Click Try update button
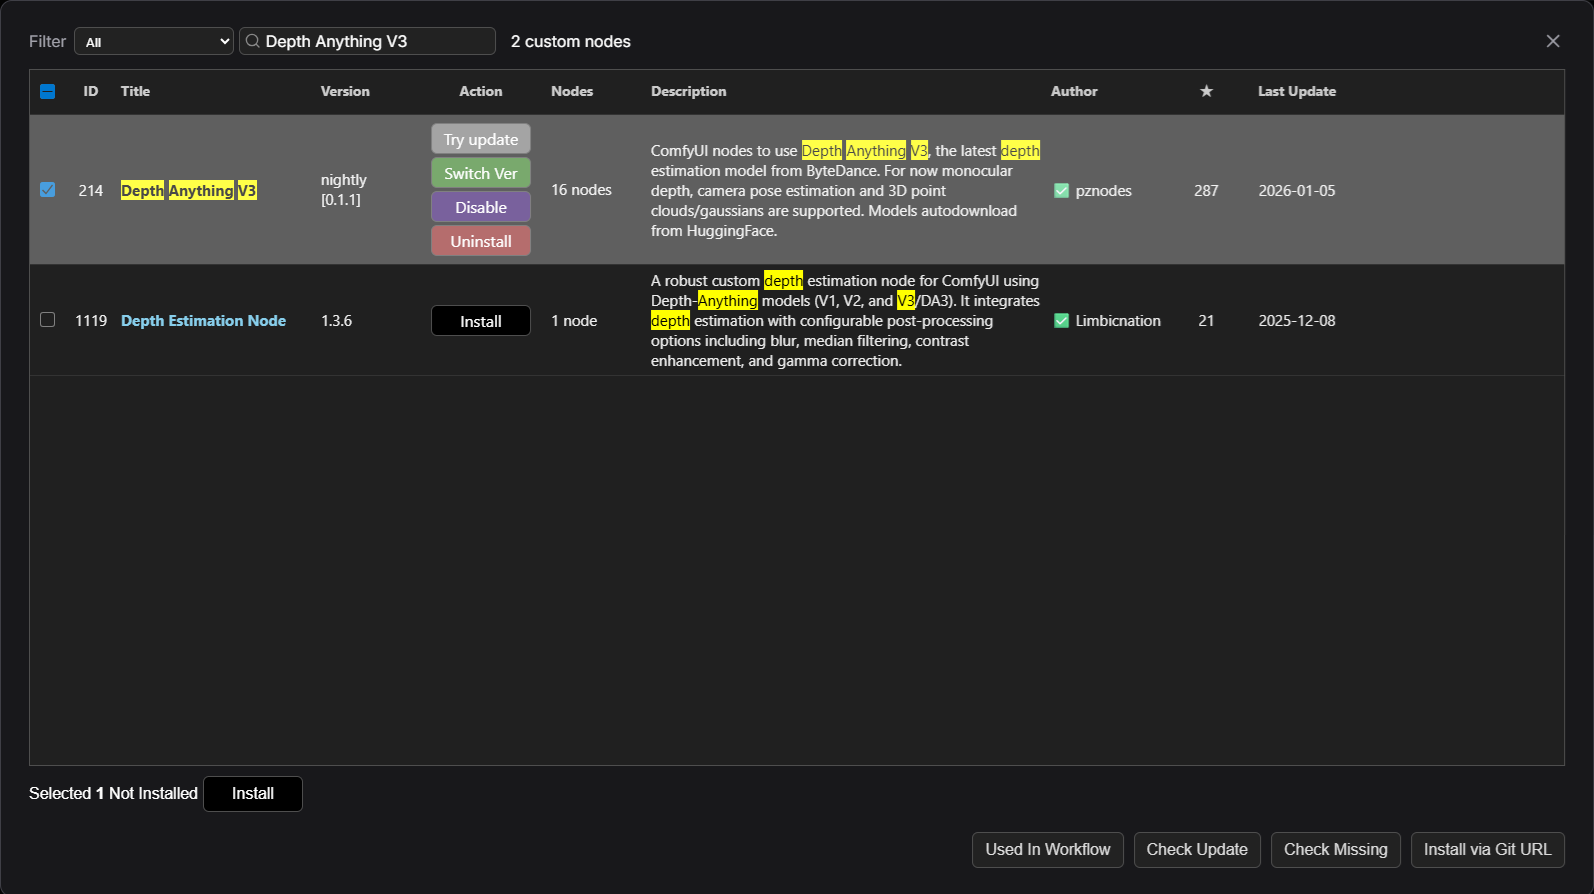The height and width of the screenshot is (894, 1594). pyautogui.click(x=481, y=139)
